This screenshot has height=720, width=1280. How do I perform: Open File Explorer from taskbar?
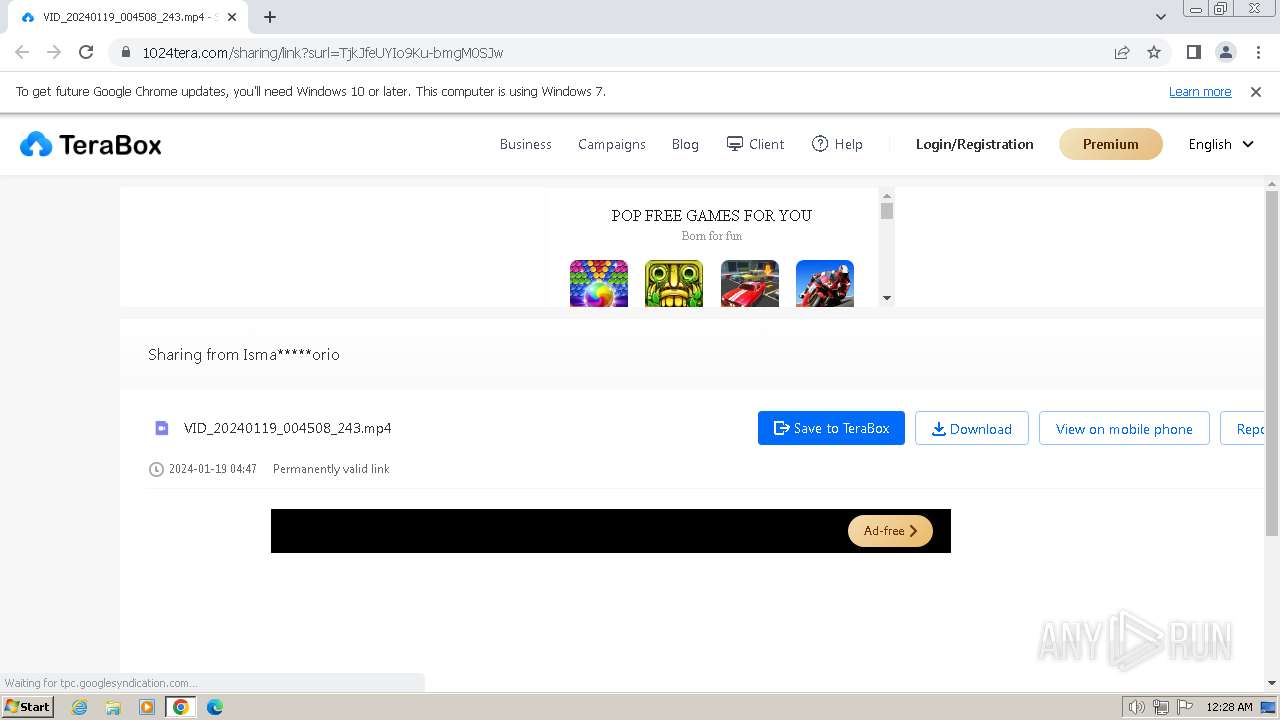point(113,706)
